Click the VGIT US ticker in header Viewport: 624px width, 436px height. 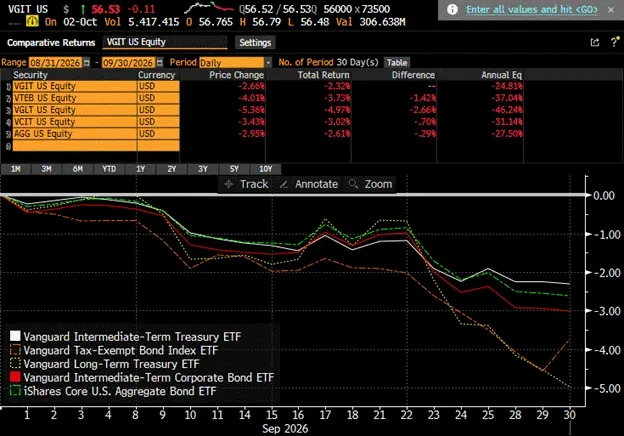tap(27, 9)
